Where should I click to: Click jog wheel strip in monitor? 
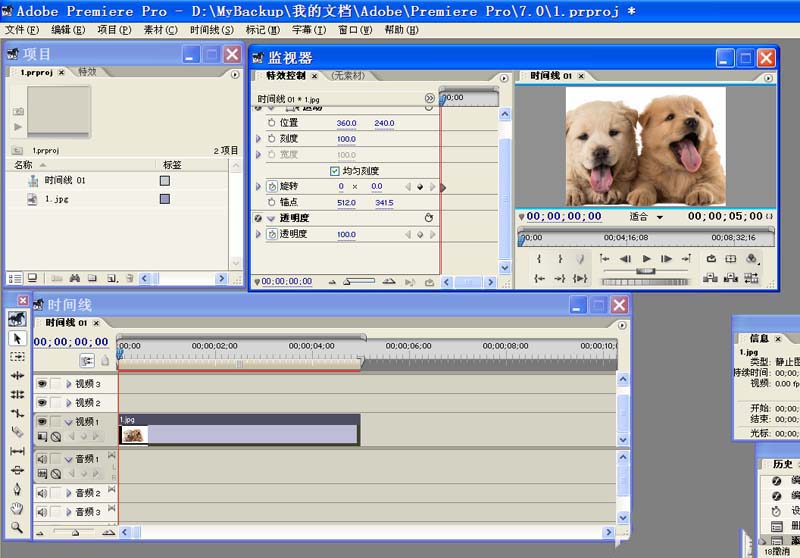point(645,282)
